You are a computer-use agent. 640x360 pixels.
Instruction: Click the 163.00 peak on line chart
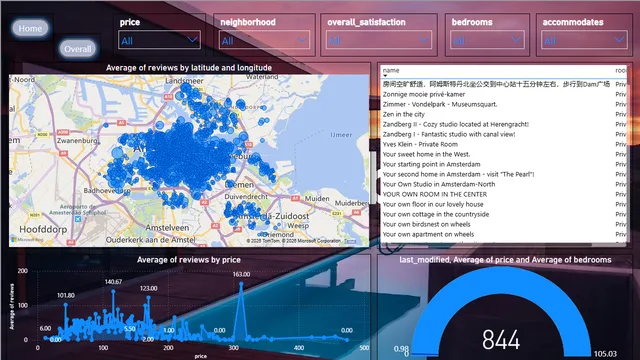click(241, 284)
